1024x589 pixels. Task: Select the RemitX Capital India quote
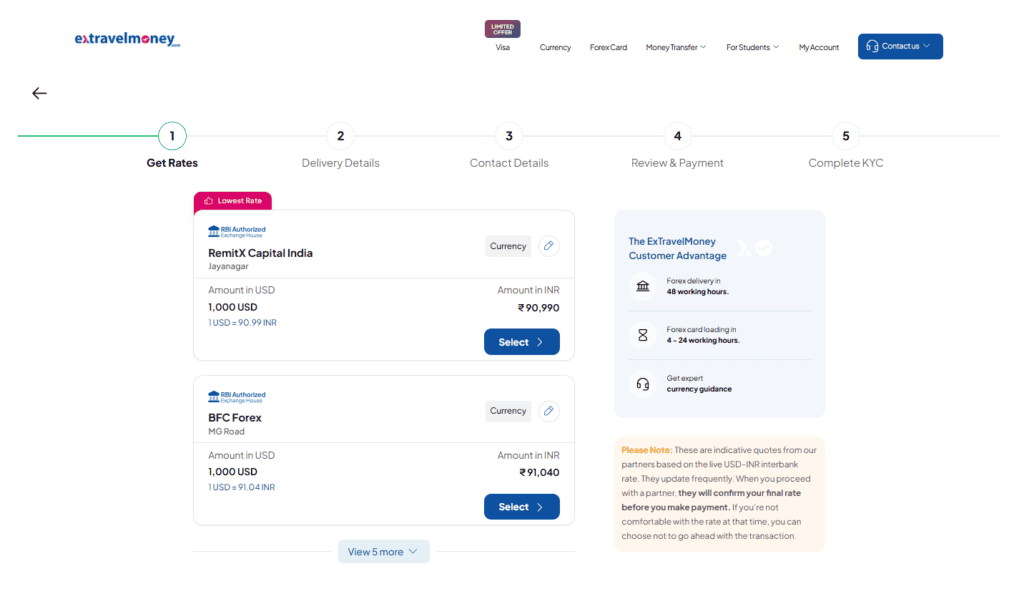click(521, 341)
